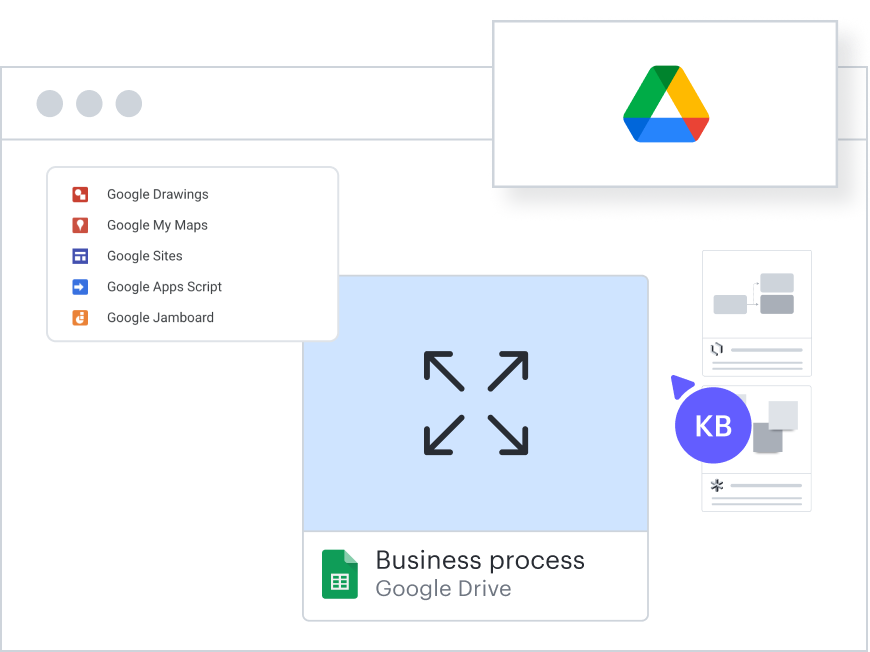Select the Google Apps Script entry

pos(164,287)
